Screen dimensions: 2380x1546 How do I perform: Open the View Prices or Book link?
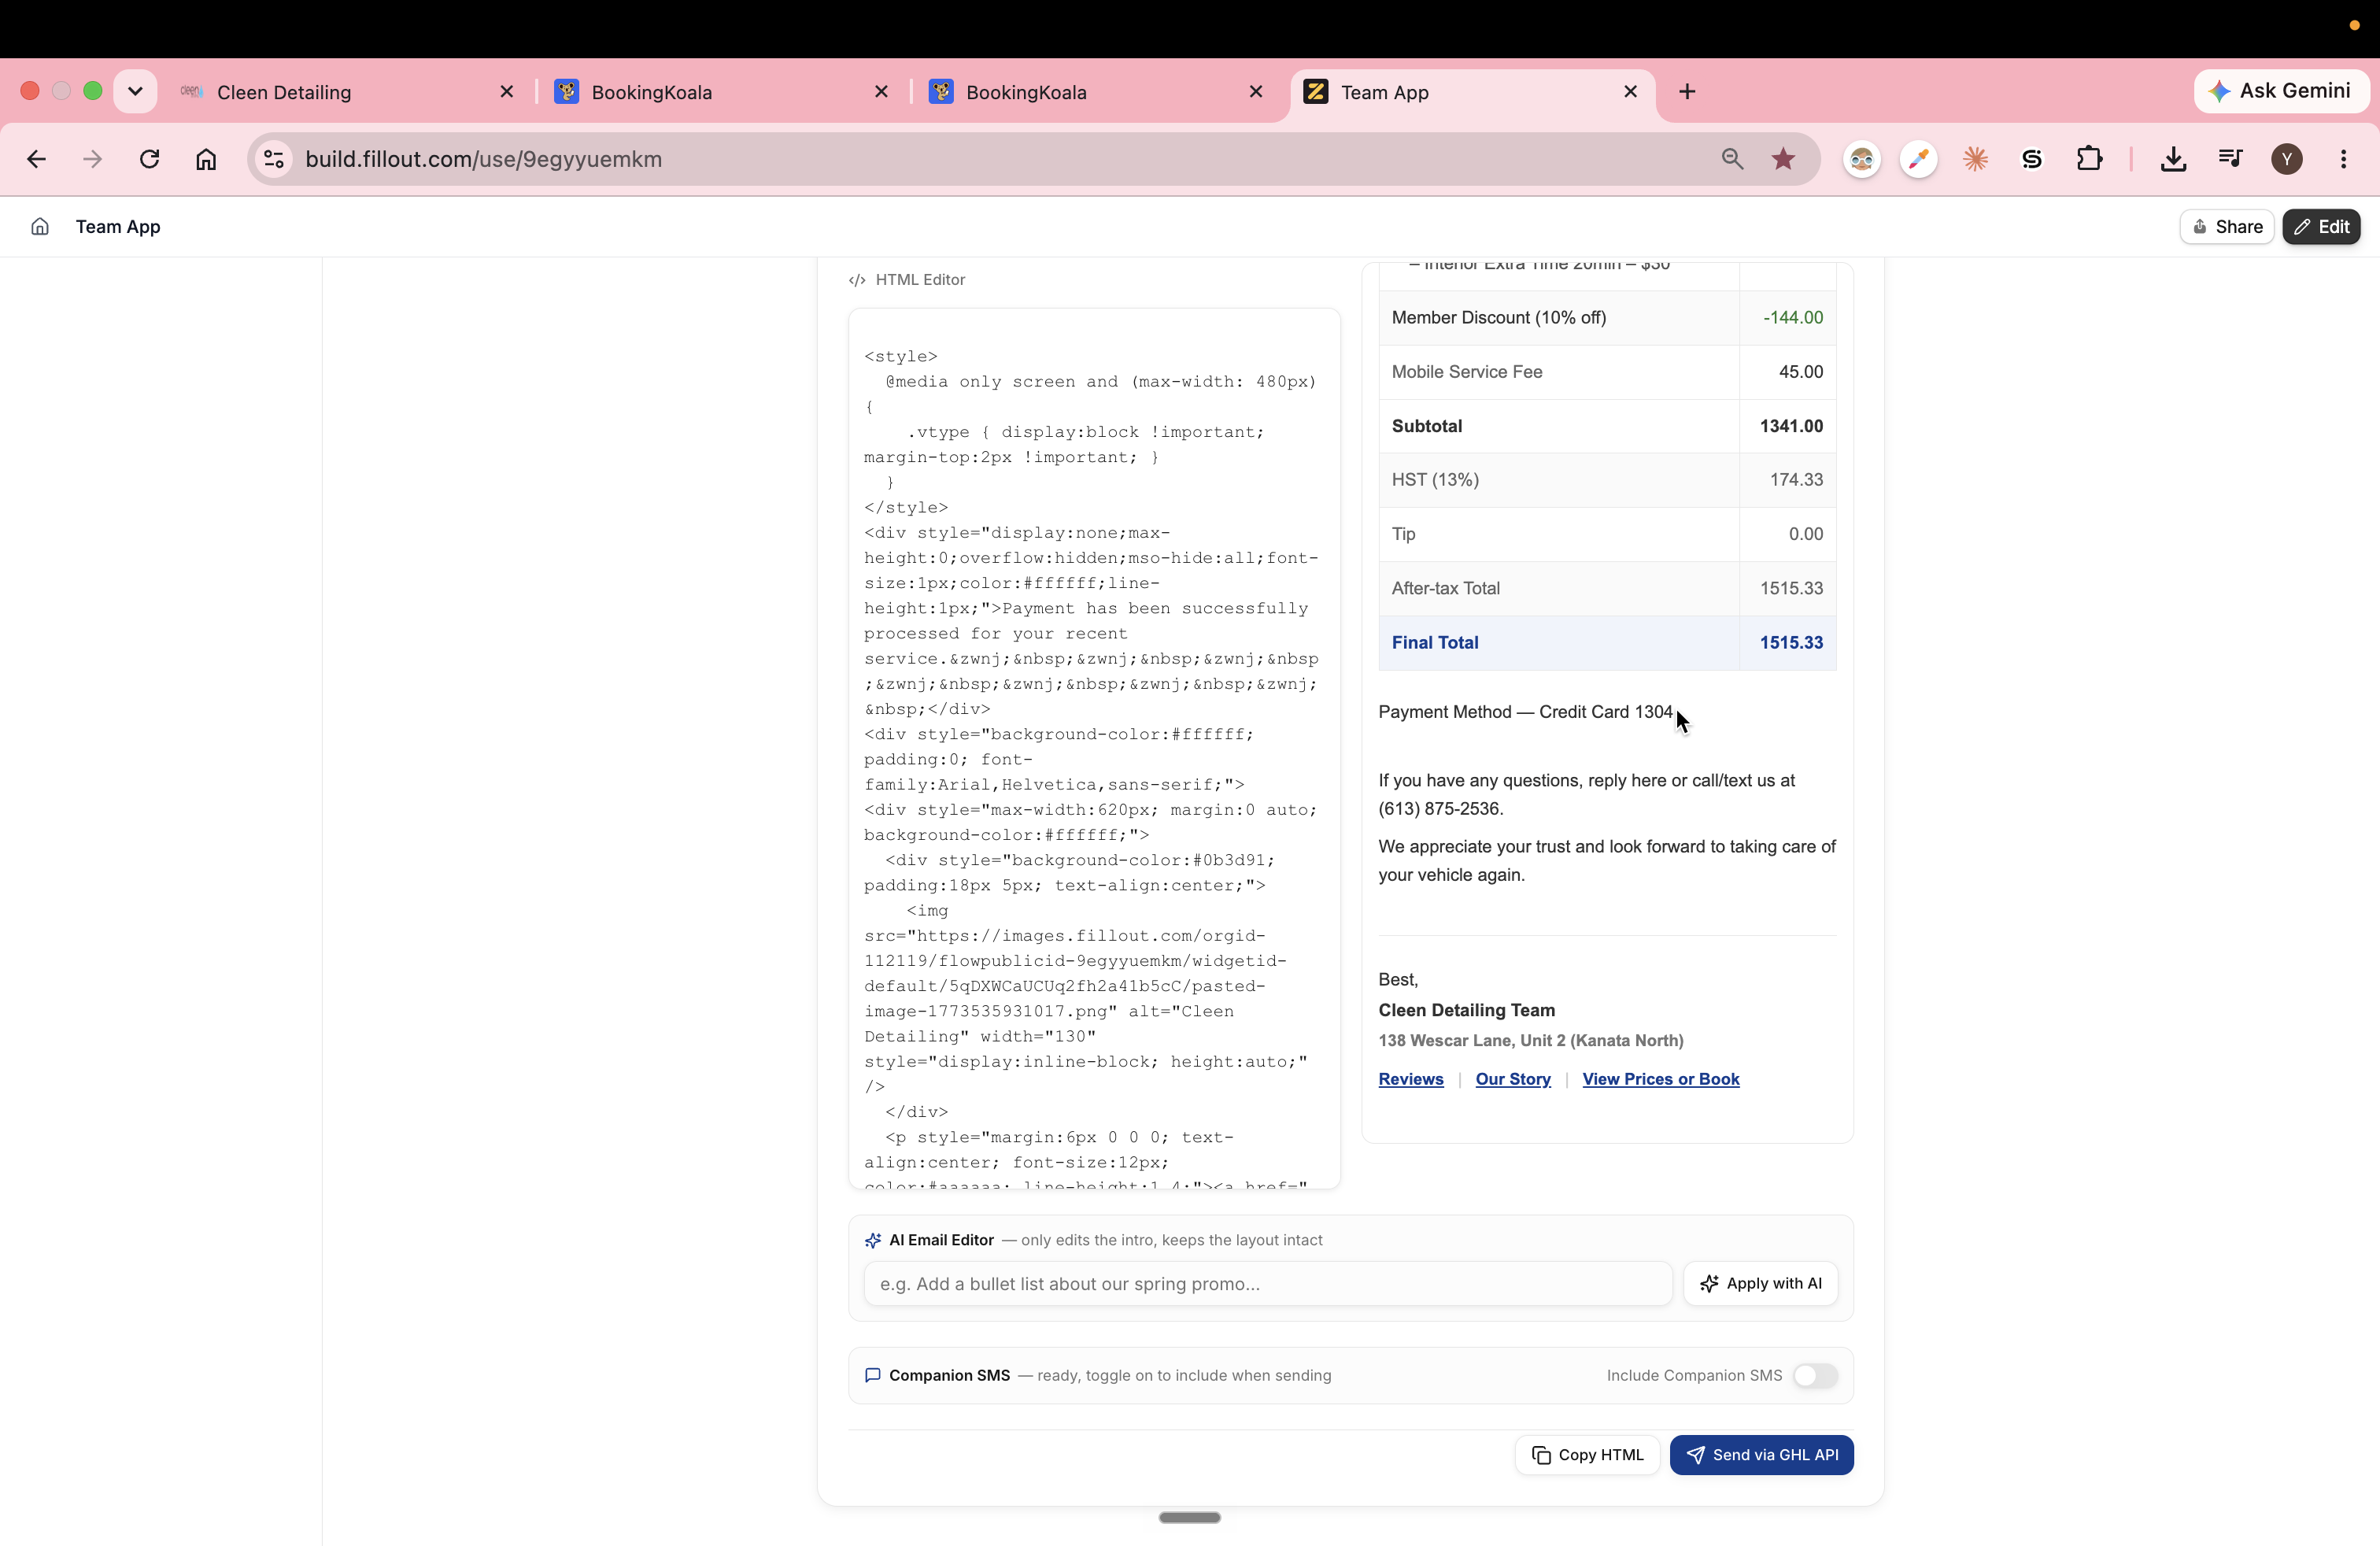tap(1660, 1079)
